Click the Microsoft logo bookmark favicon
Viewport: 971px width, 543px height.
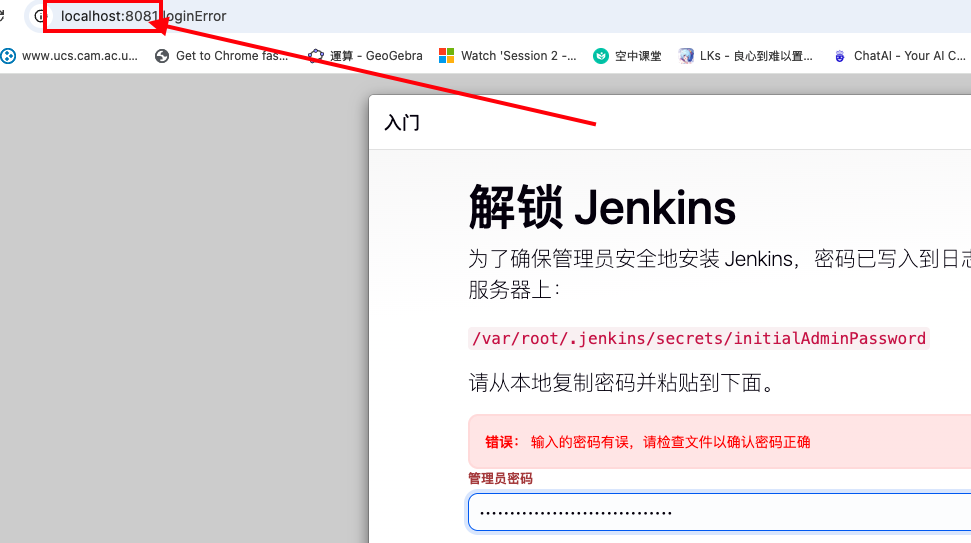(446, 56)
